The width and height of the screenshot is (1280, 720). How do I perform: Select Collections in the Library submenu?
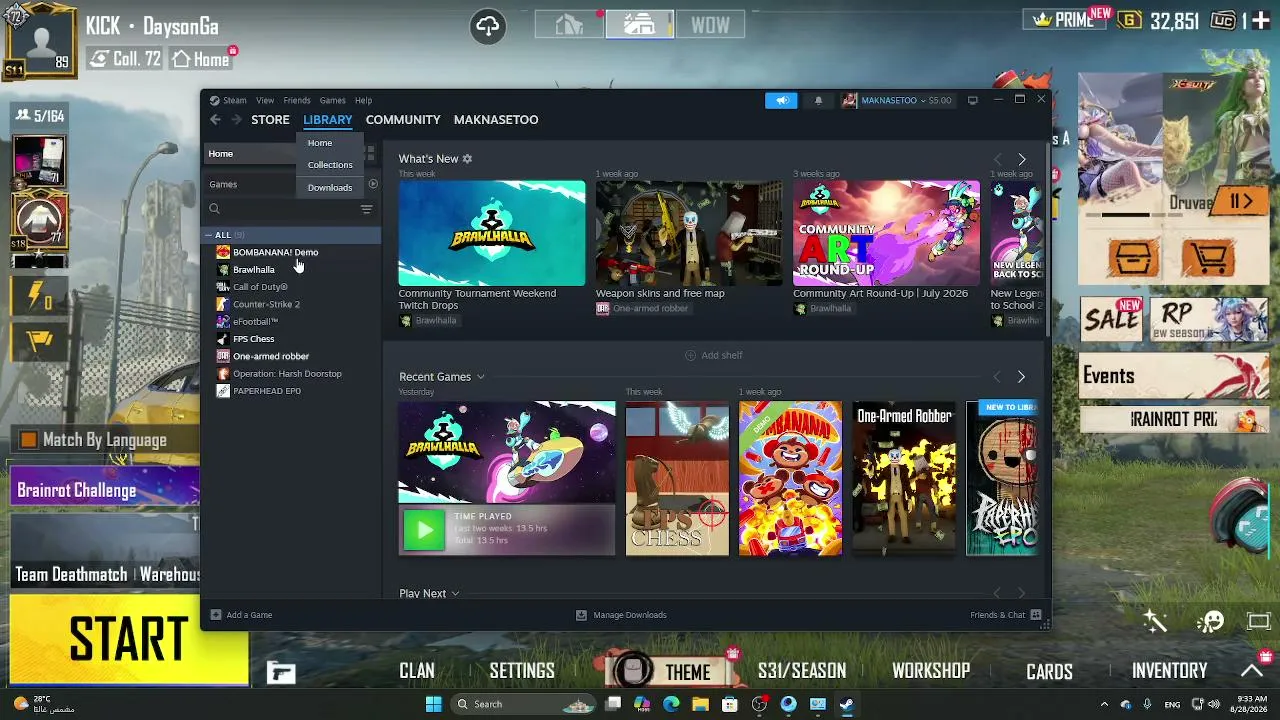330,165
